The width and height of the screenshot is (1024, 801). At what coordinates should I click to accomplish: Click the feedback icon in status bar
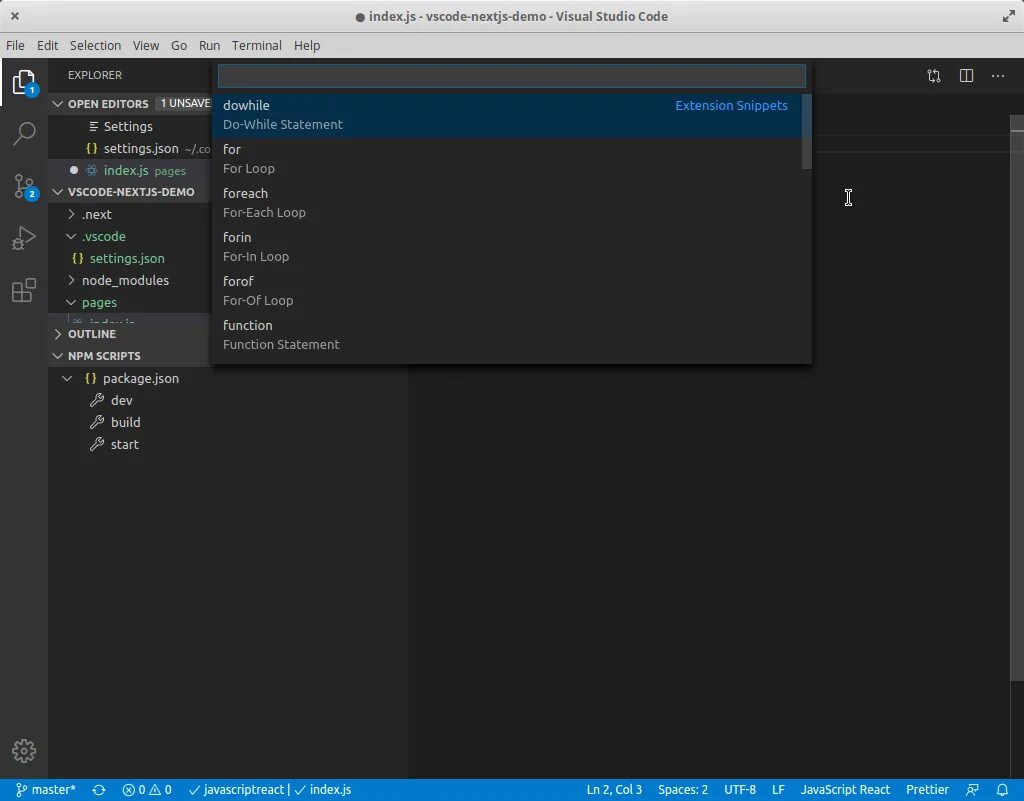point(972,790)
